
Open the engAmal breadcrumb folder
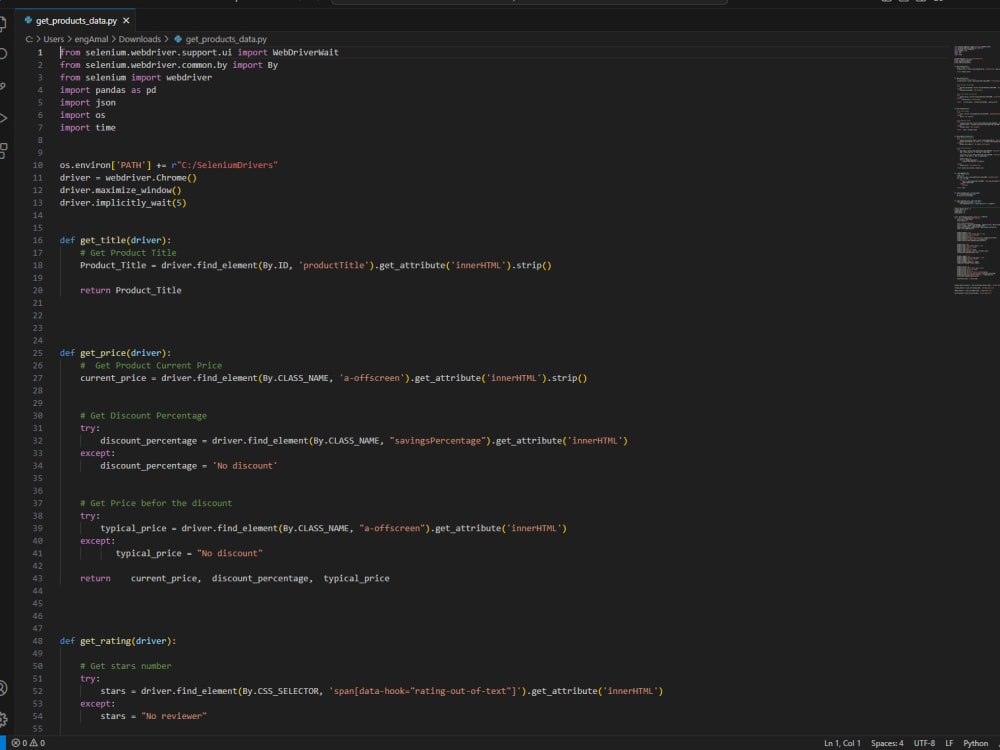[91, 40]
